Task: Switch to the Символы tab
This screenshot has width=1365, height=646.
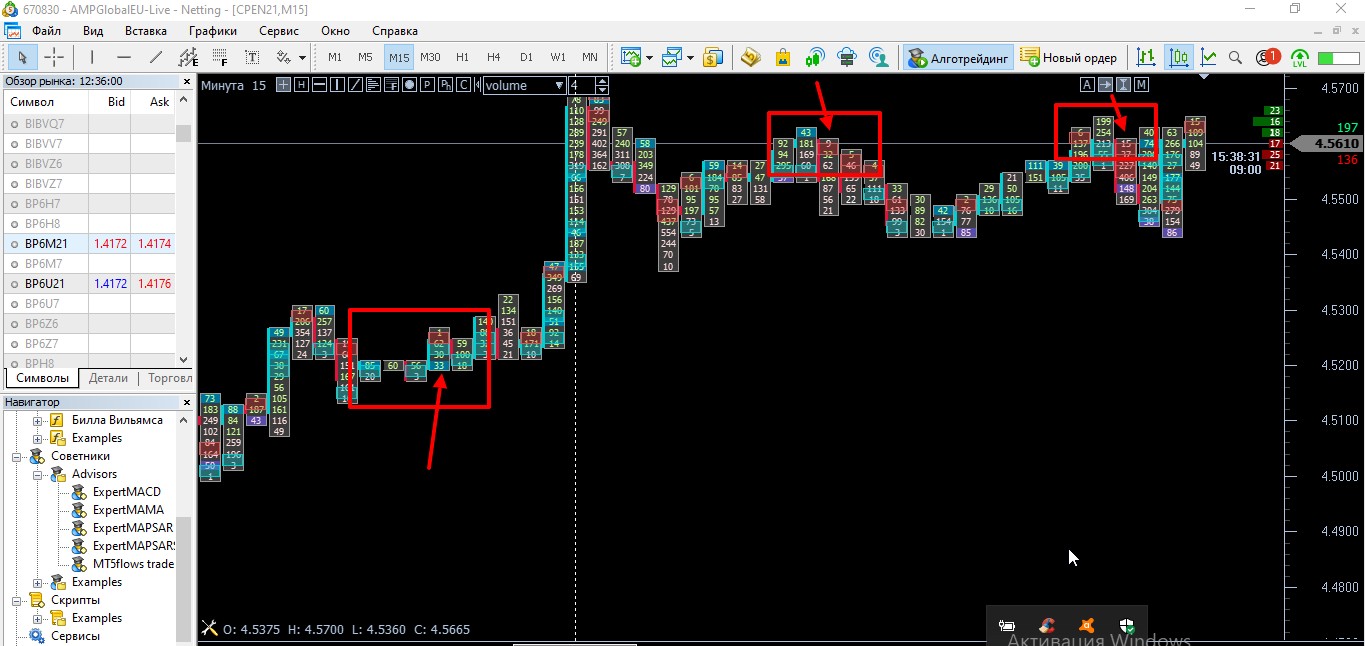Action: pyautogui.click(x=43, y=378)
